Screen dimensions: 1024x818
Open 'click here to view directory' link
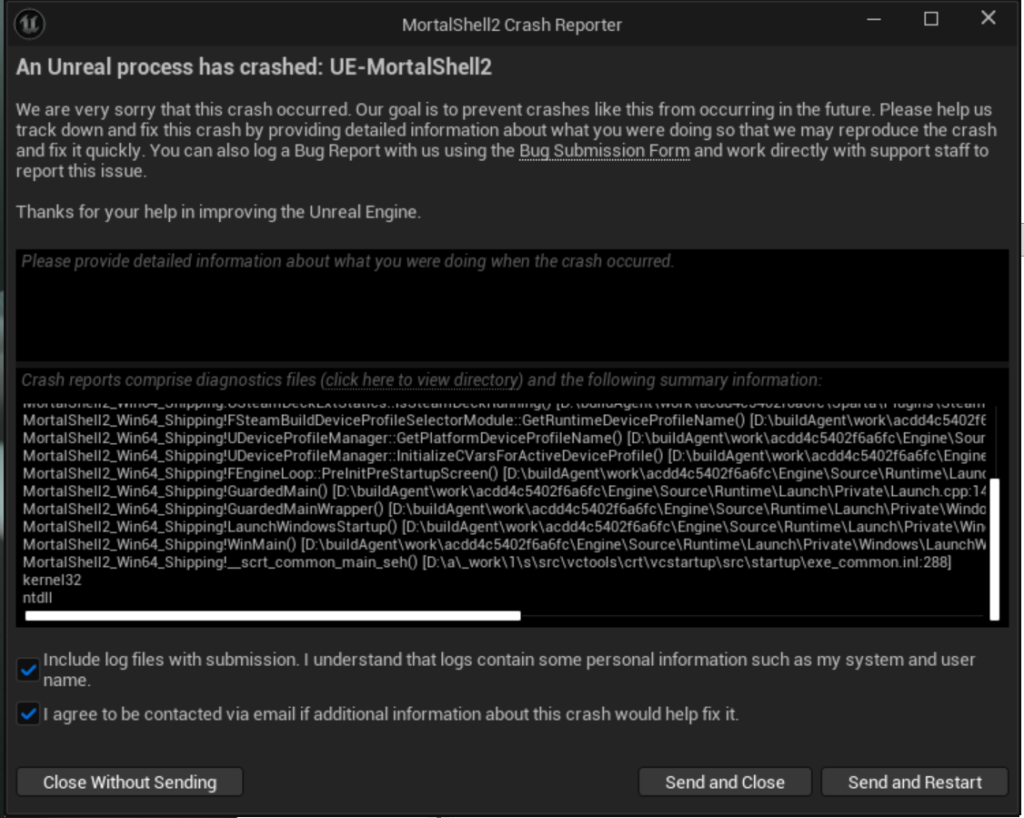tap(421, 380)
